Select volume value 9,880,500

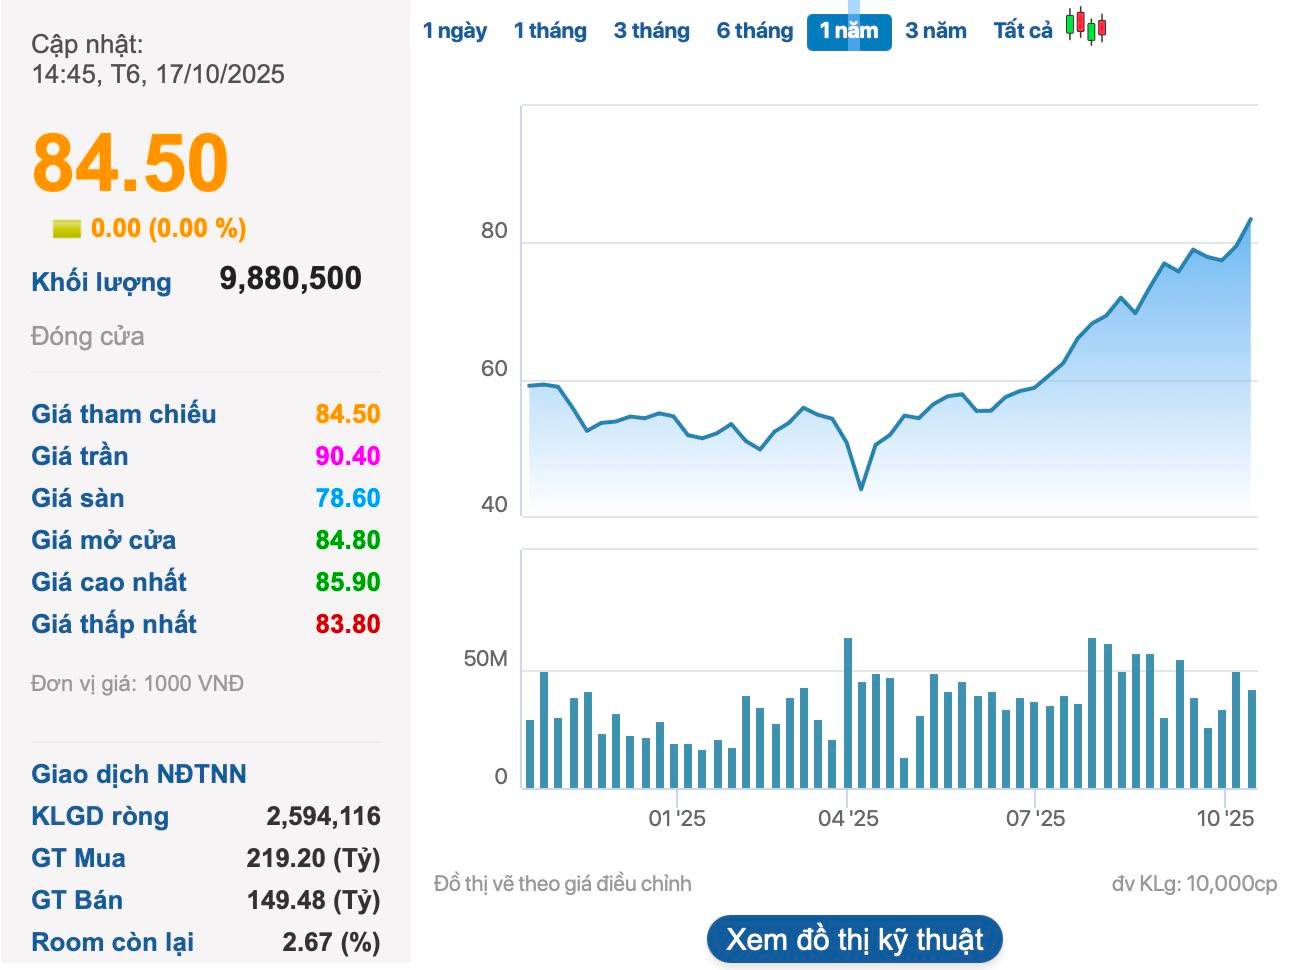coord(291,278)
